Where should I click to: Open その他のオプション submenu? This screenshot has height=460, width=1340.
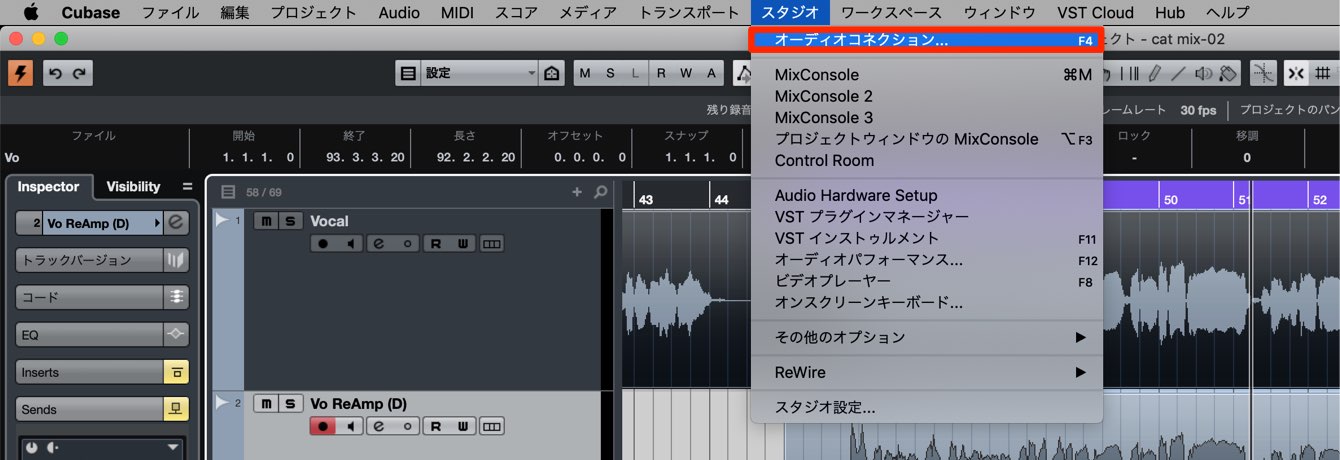coord(927,337)
